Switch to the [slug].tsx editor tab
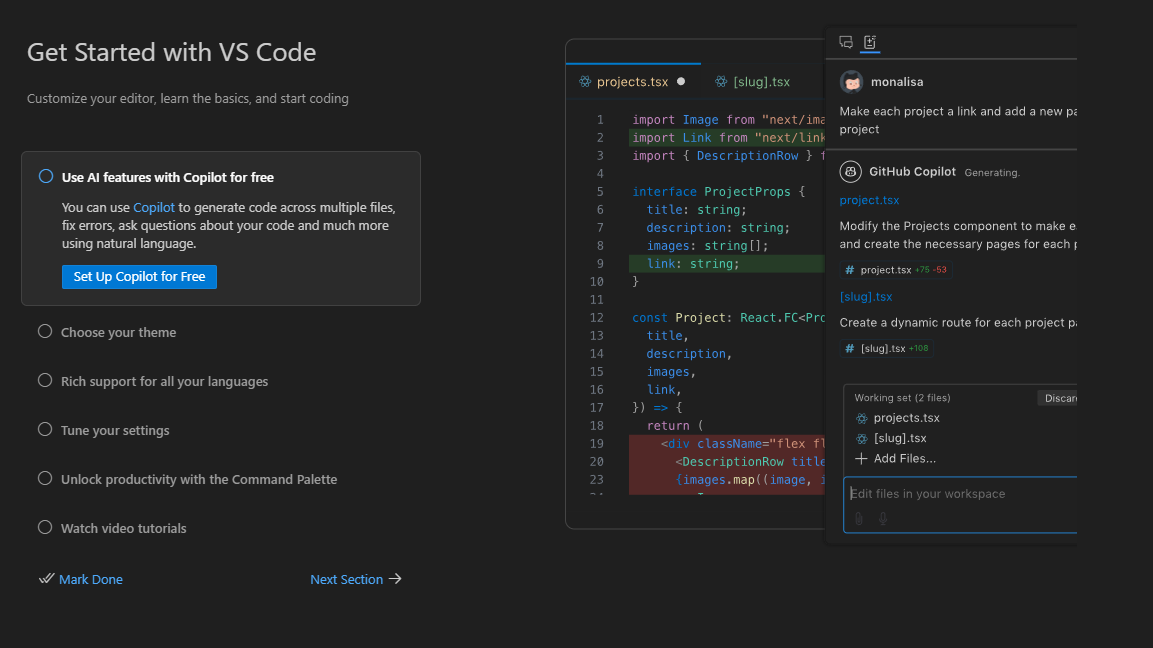Viewport: 1153px width, 648px height. 760,82
